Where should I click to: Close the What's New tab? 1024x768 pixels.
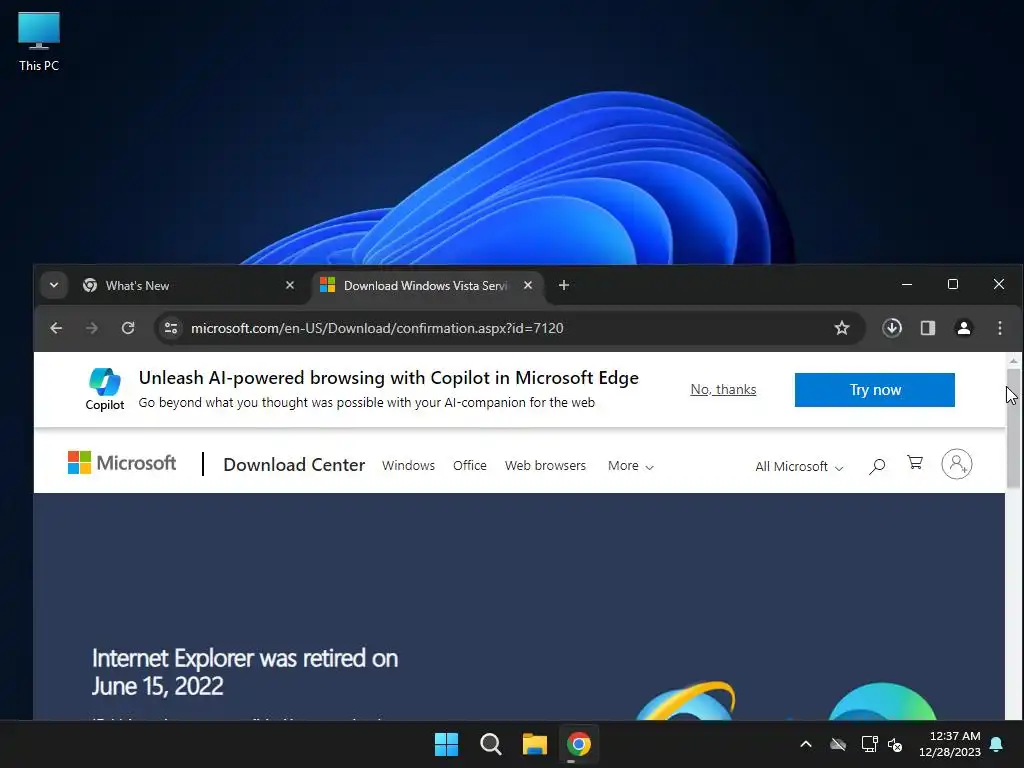290,285
